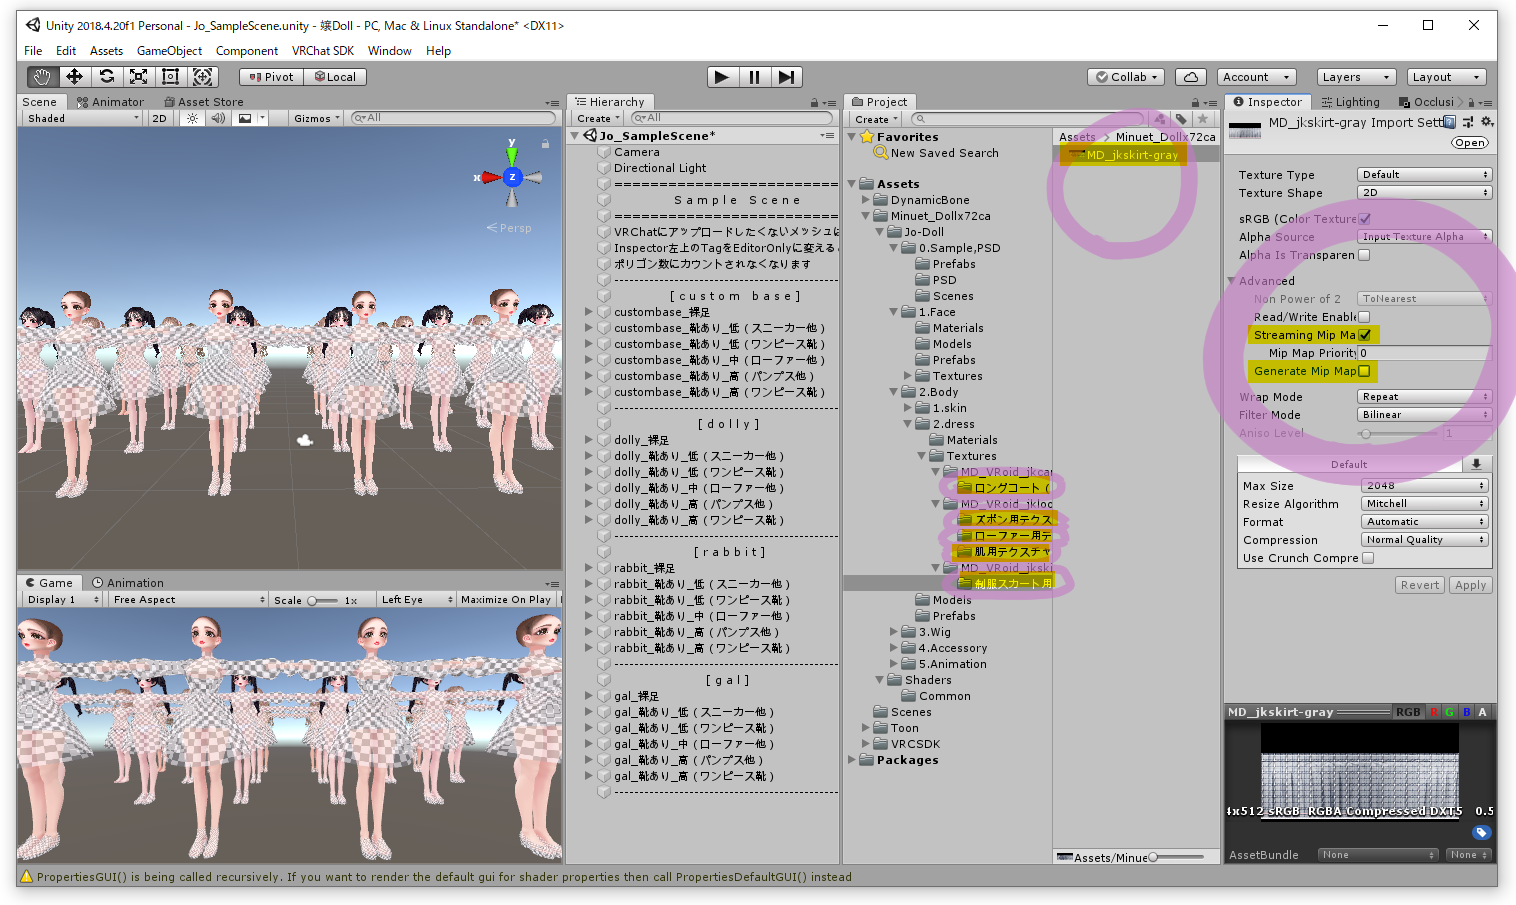Open Shaded draw mode dropdown
This screenshot has width=1516, height=905.
pyautogui.click(x=83, y=118)
